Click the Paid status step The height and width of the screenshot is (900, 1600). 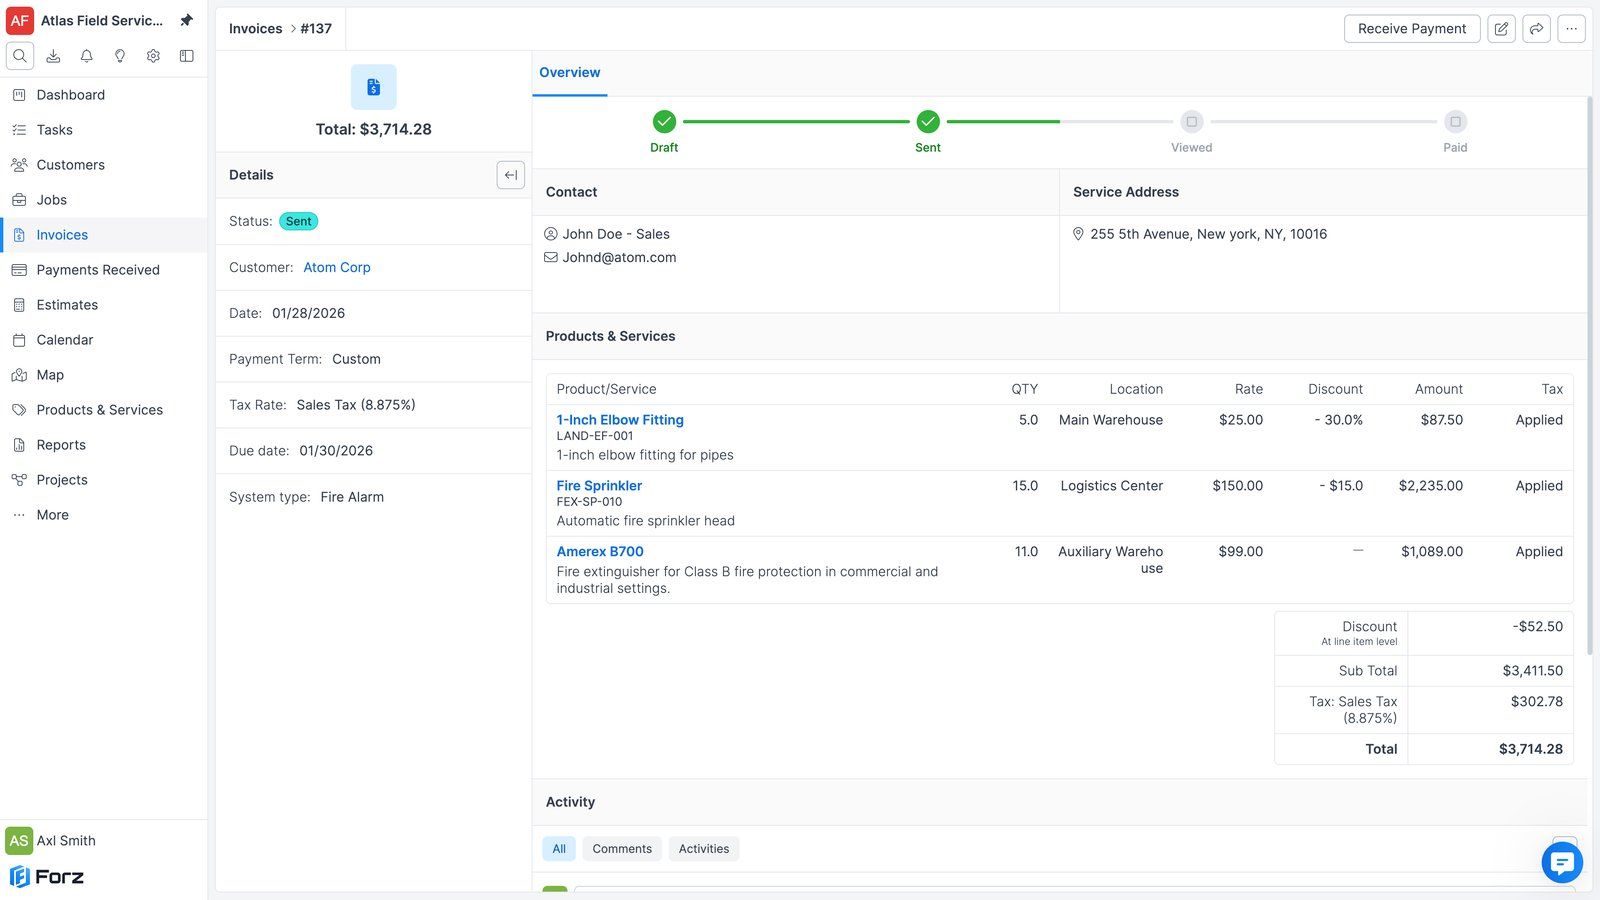click(1455, 122)
